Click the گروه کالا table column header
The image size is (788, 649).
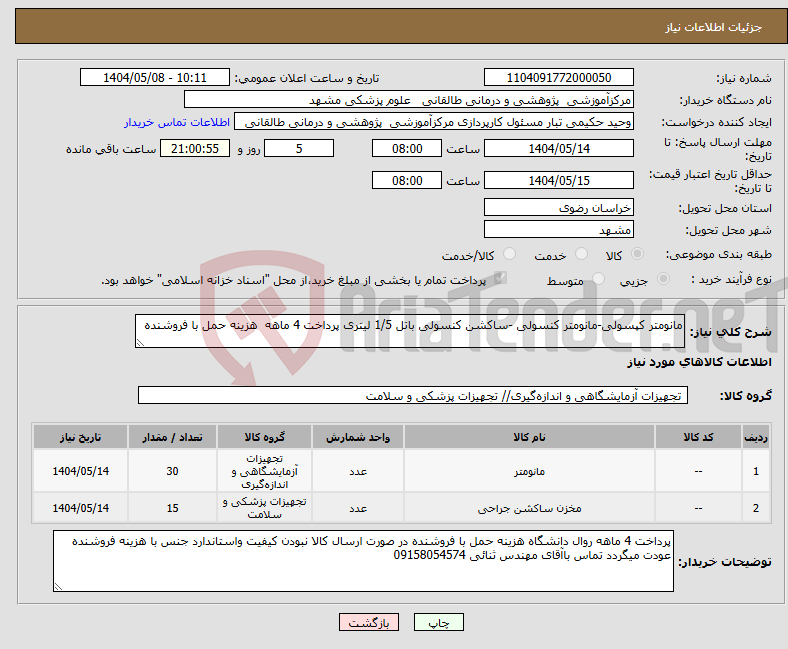click(x=264, y=437)
